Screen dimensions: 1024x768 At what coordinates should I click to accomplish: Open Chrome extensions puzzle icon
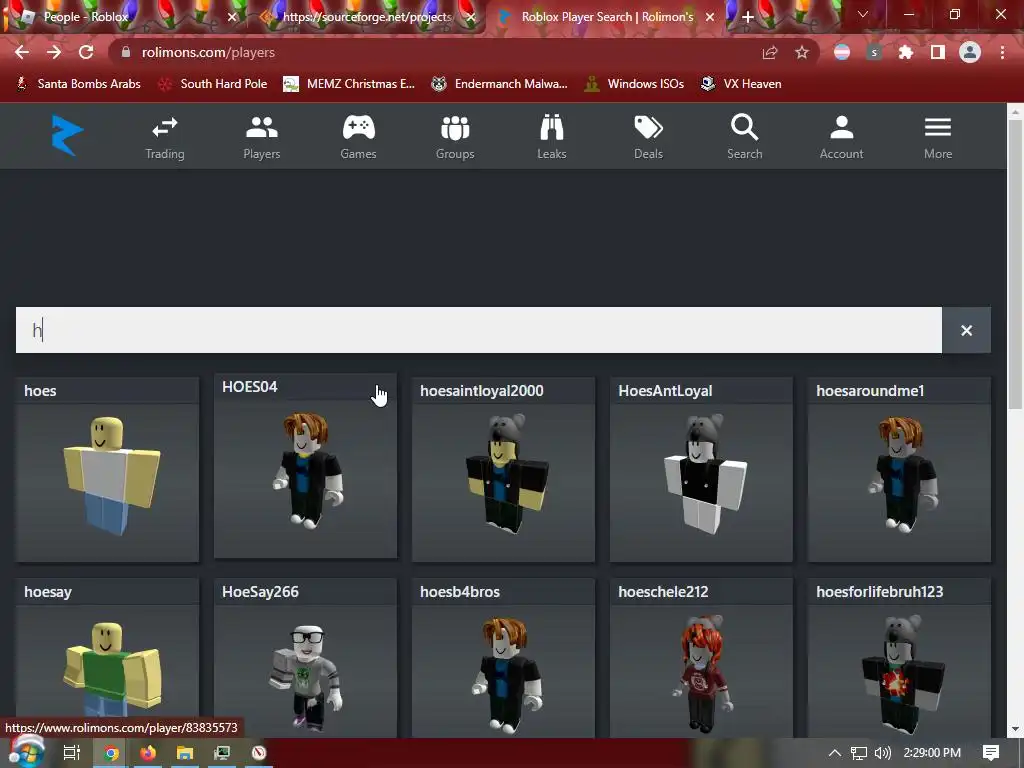906,53
